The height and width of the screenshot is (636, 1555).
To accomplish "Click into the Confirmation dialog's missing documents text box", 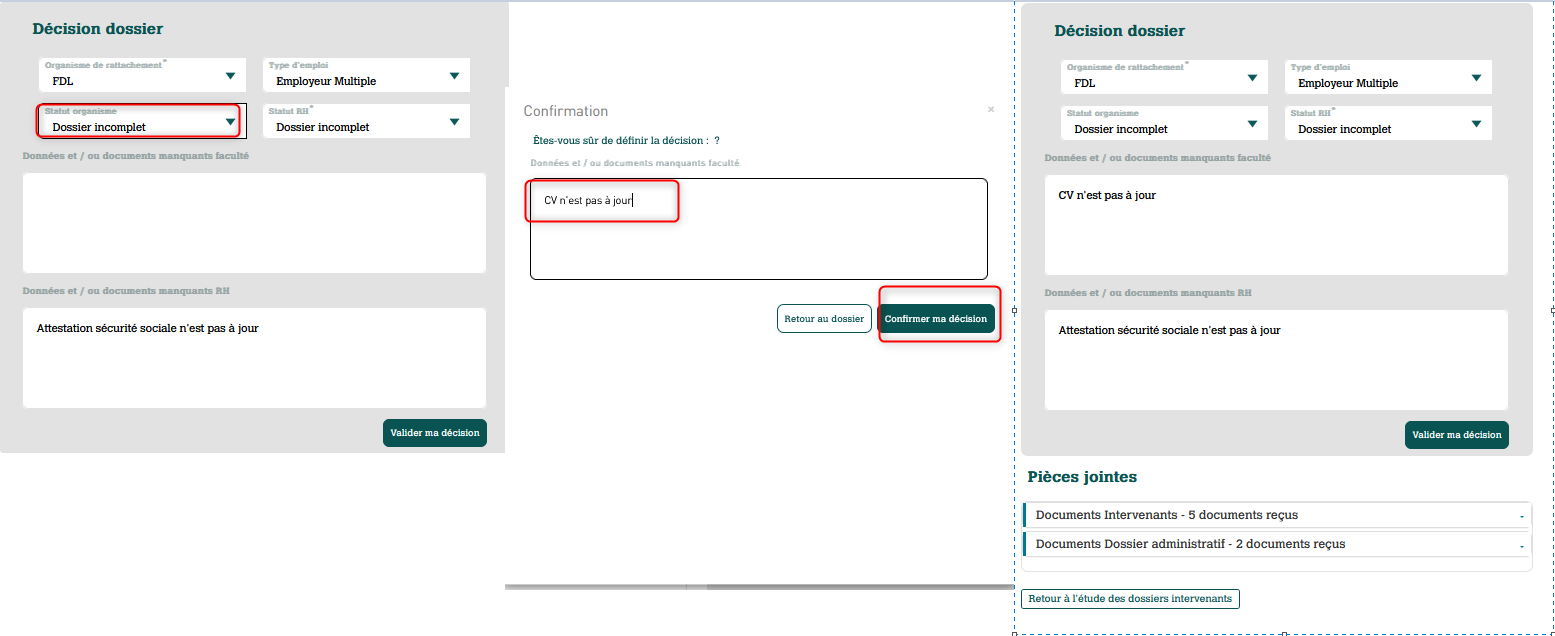I will tap(758, 240).
